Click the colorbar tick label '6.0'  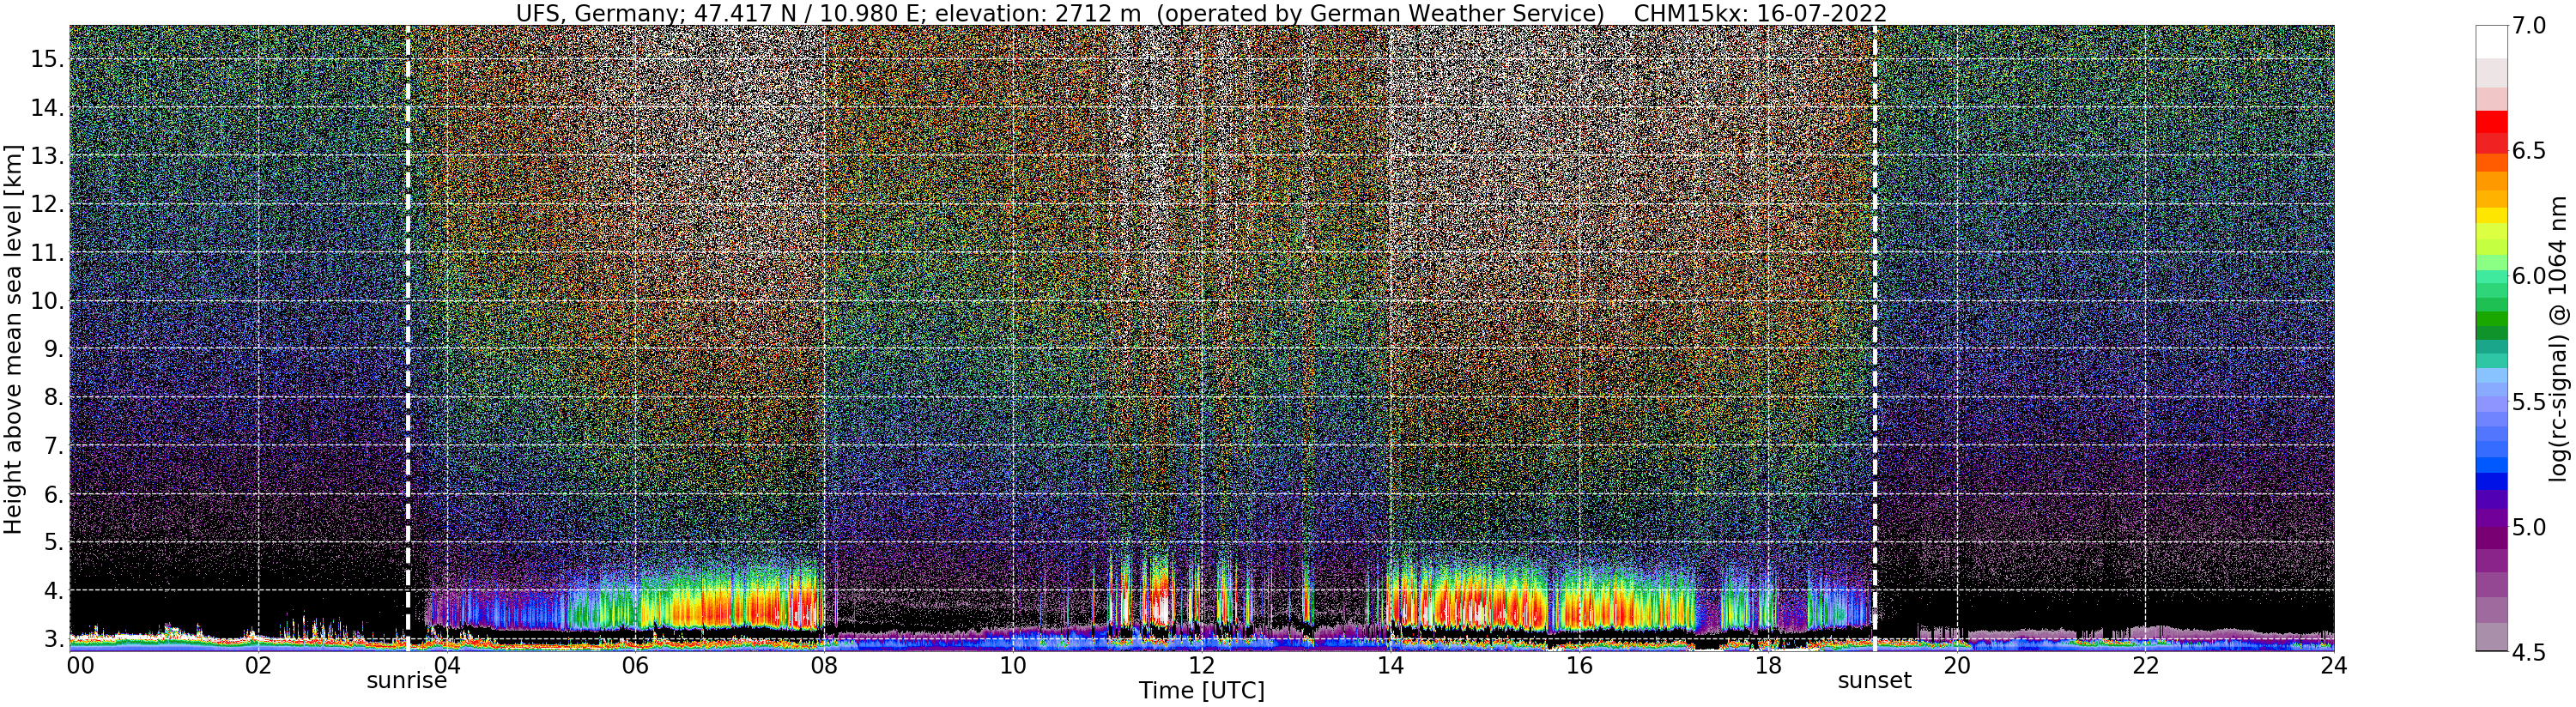2529,276
